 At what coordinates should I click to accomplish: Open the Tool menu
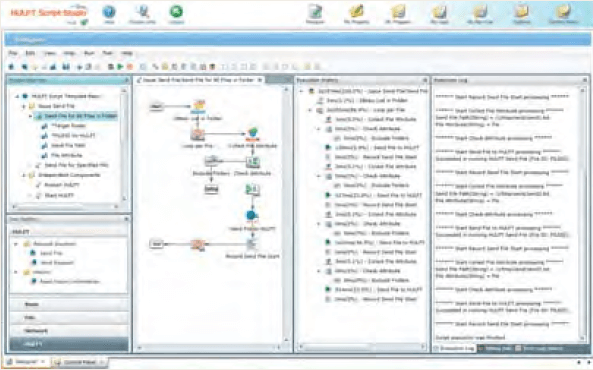coord(108,53)
